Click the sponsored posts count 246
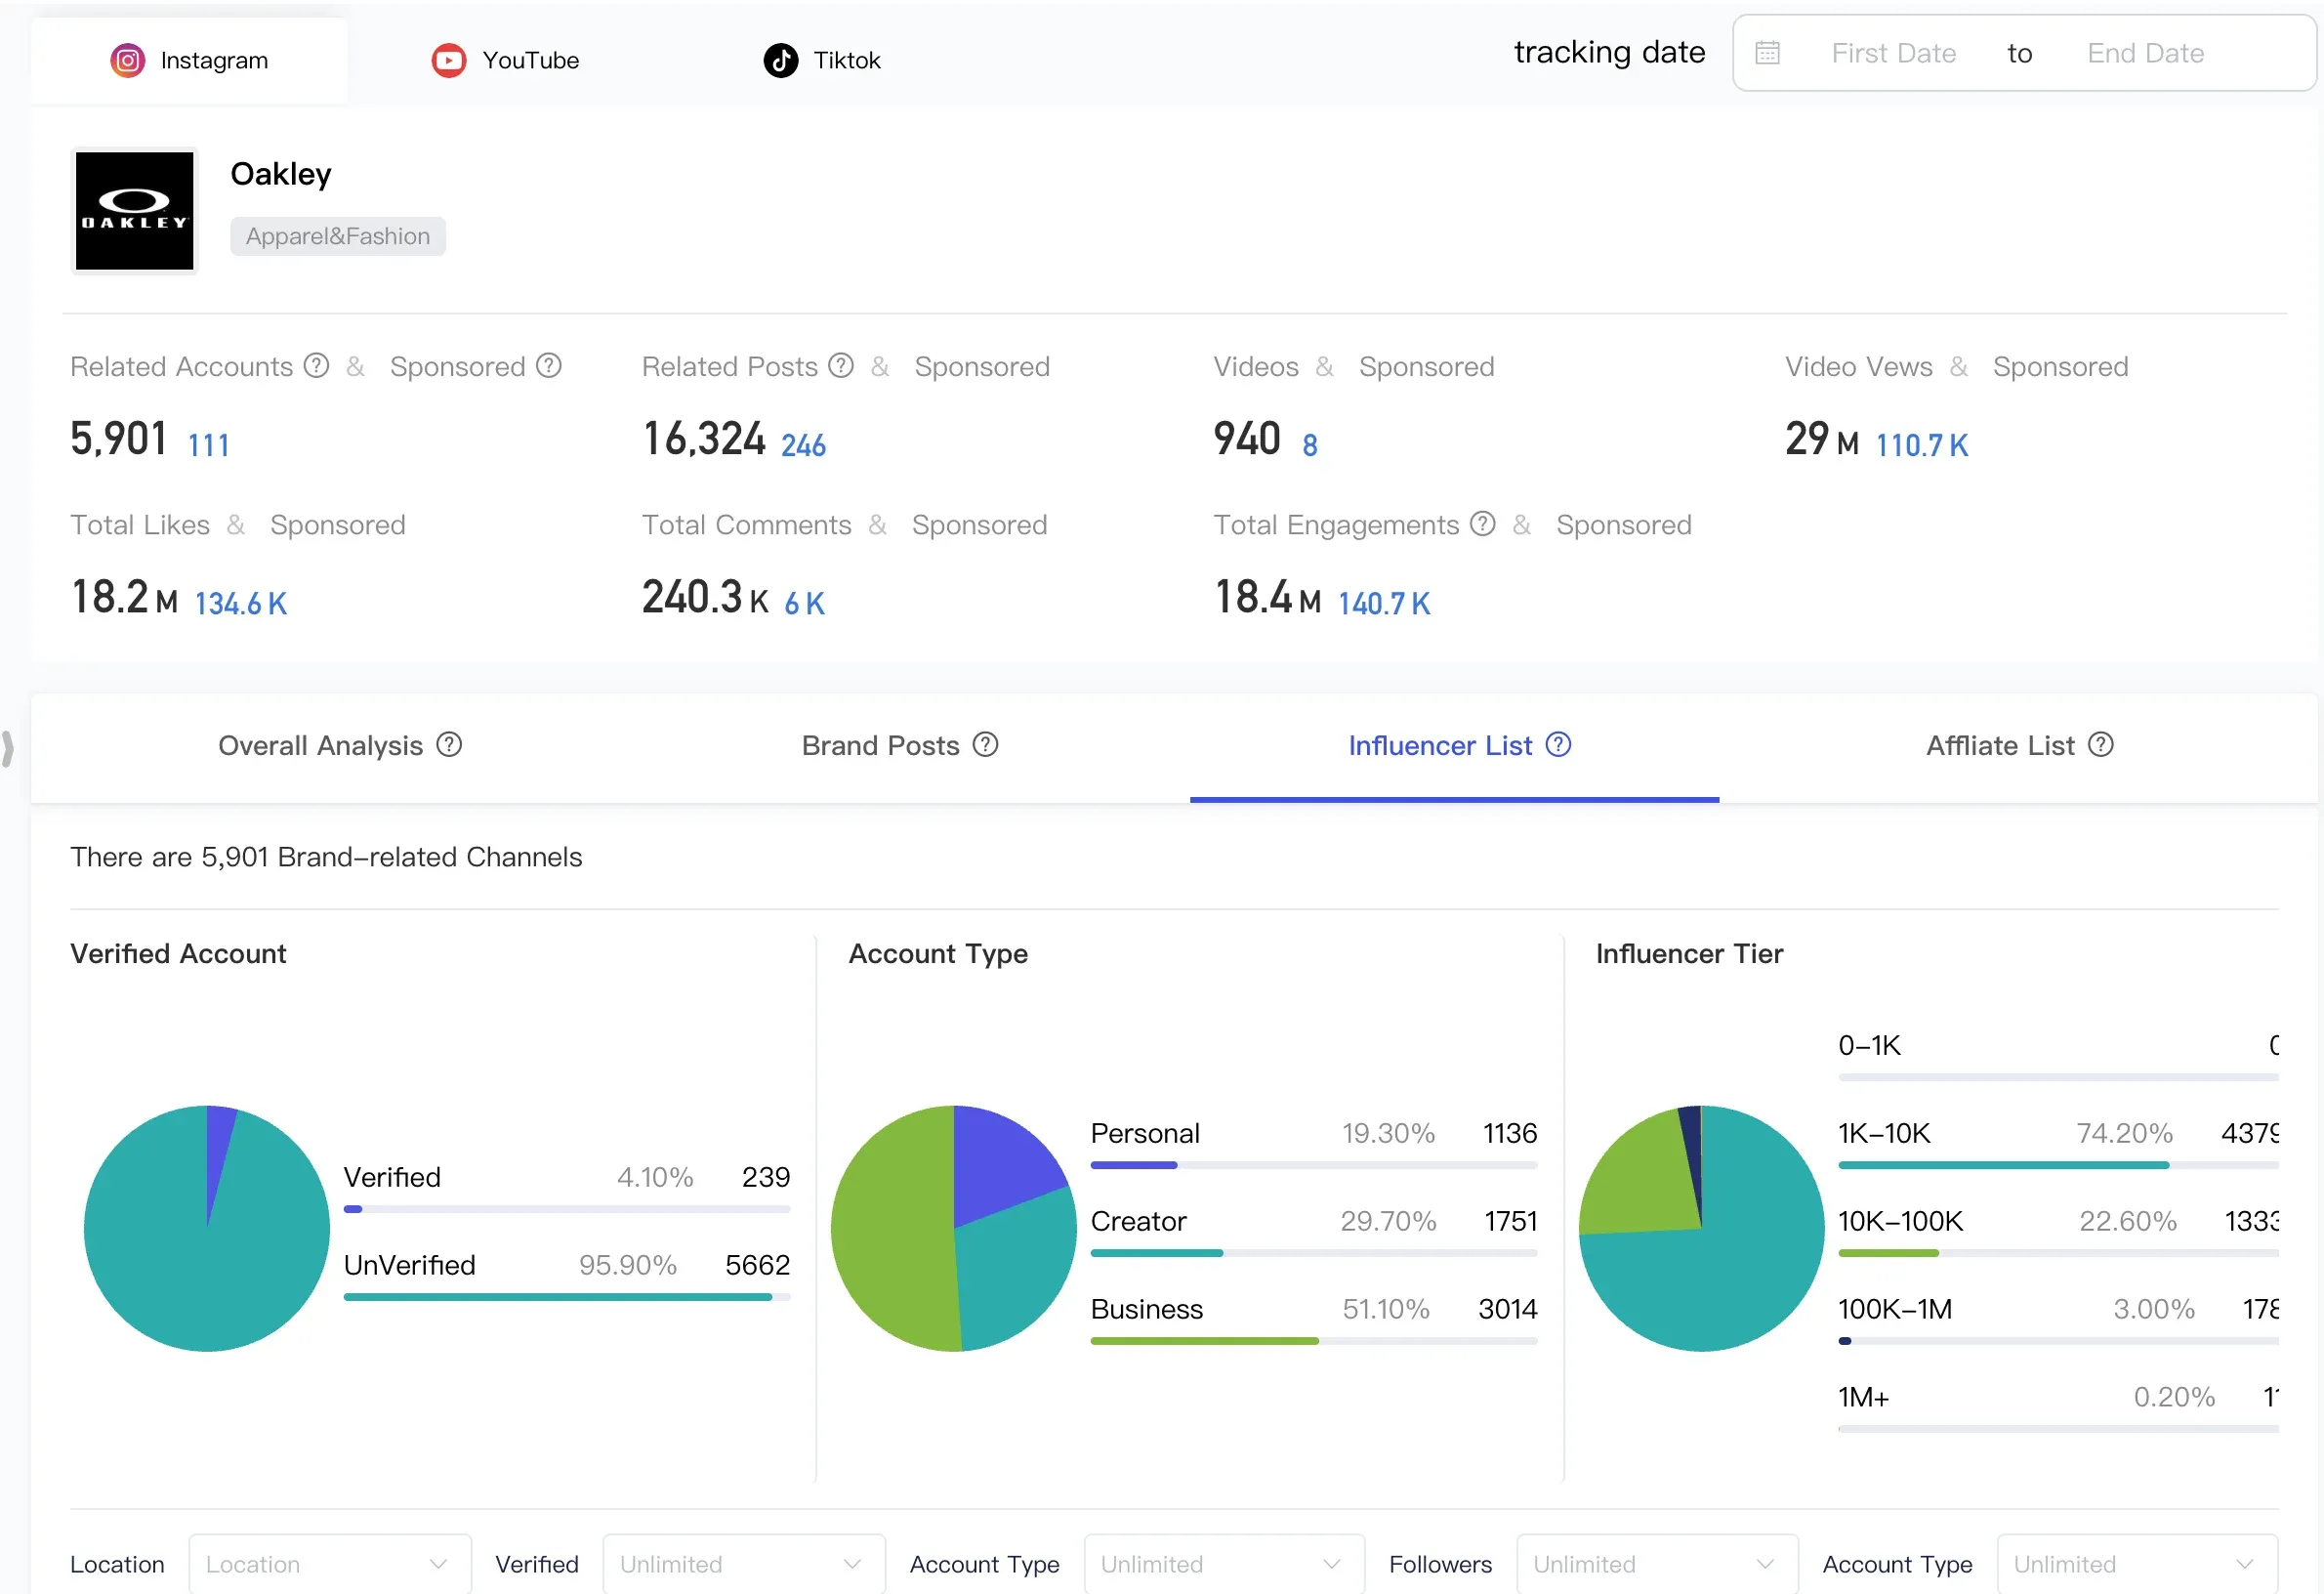The height and width of the screenshot is (1594, 2324). point(803,445)
